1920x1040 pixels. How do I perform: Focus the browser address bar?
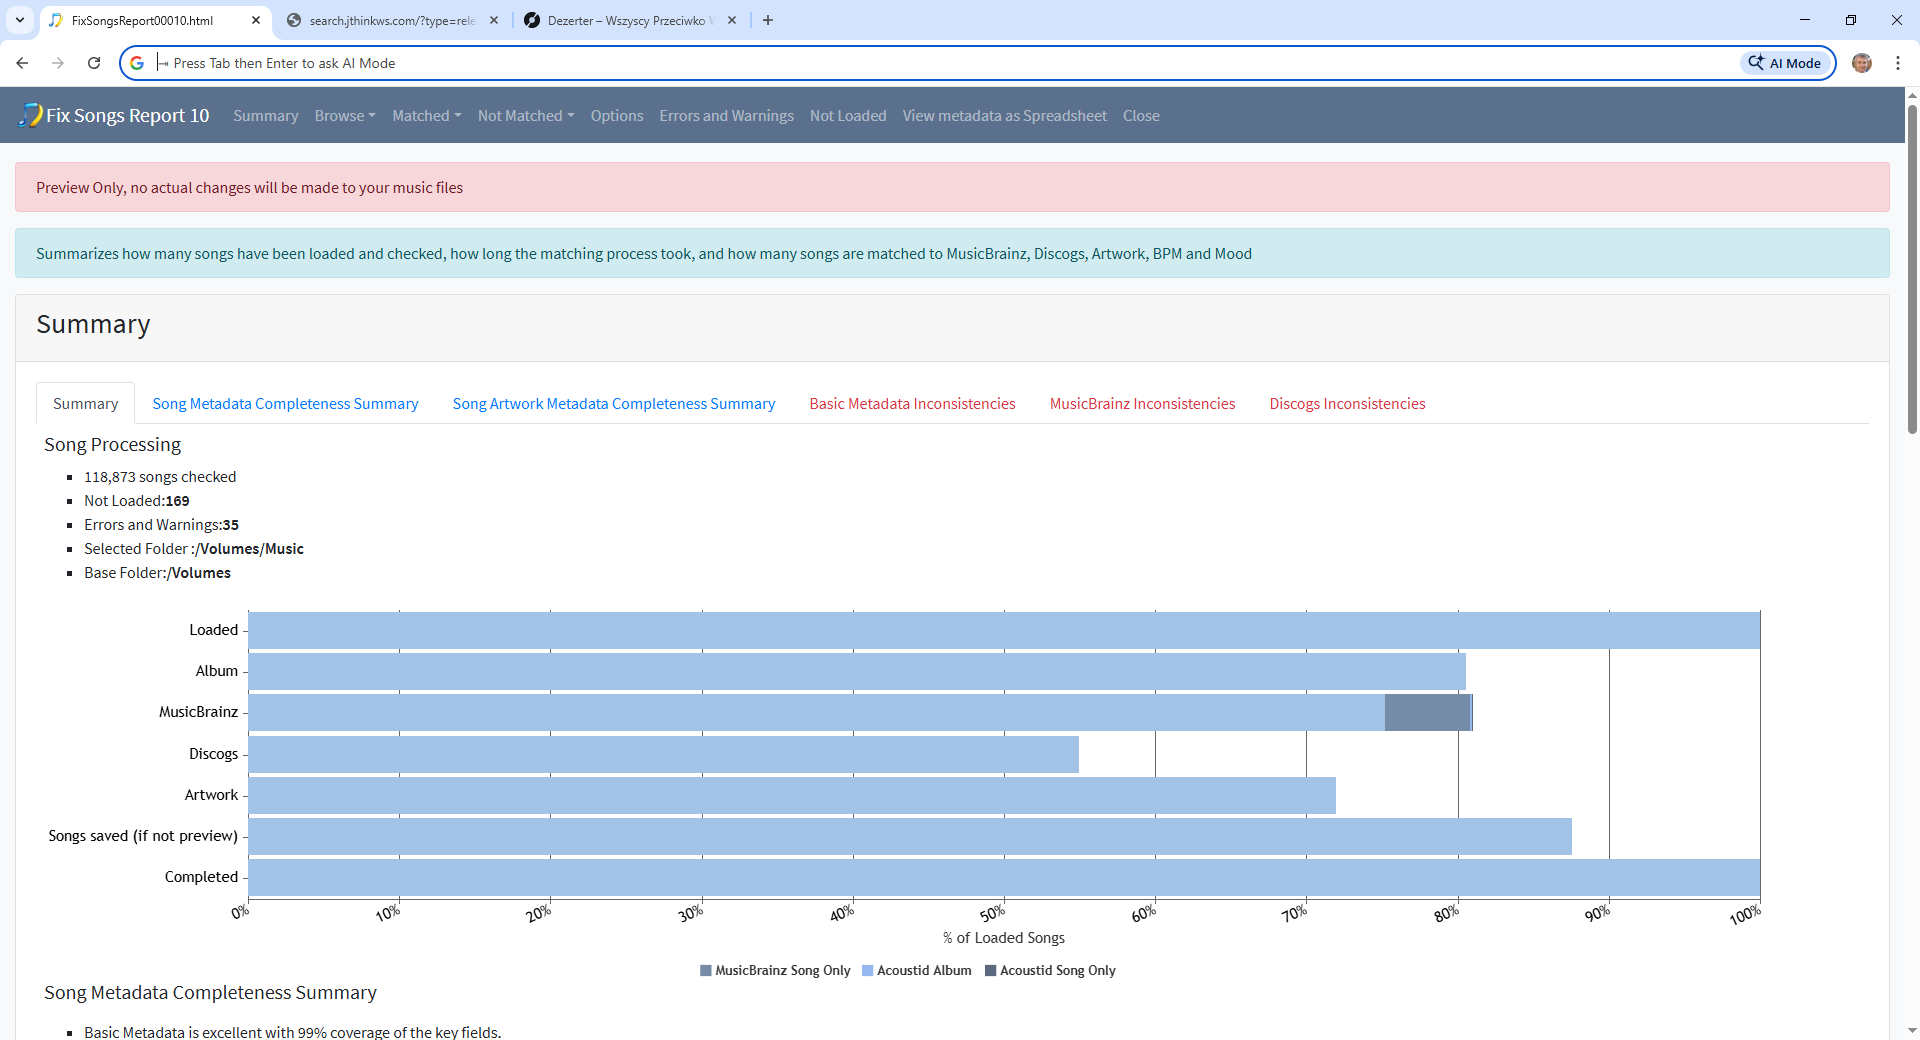(900, 63)
